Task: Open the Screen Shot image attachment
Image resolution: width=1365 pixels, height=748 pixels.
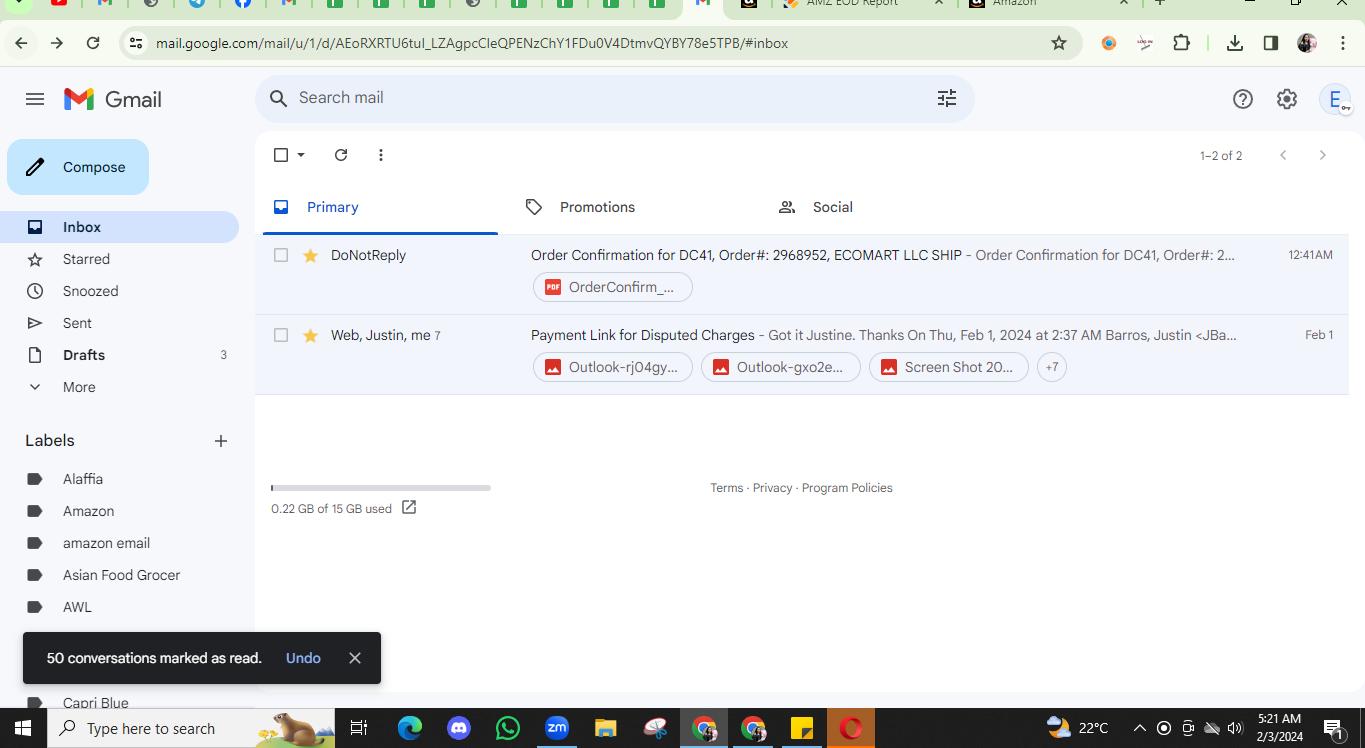Action: 949,367
